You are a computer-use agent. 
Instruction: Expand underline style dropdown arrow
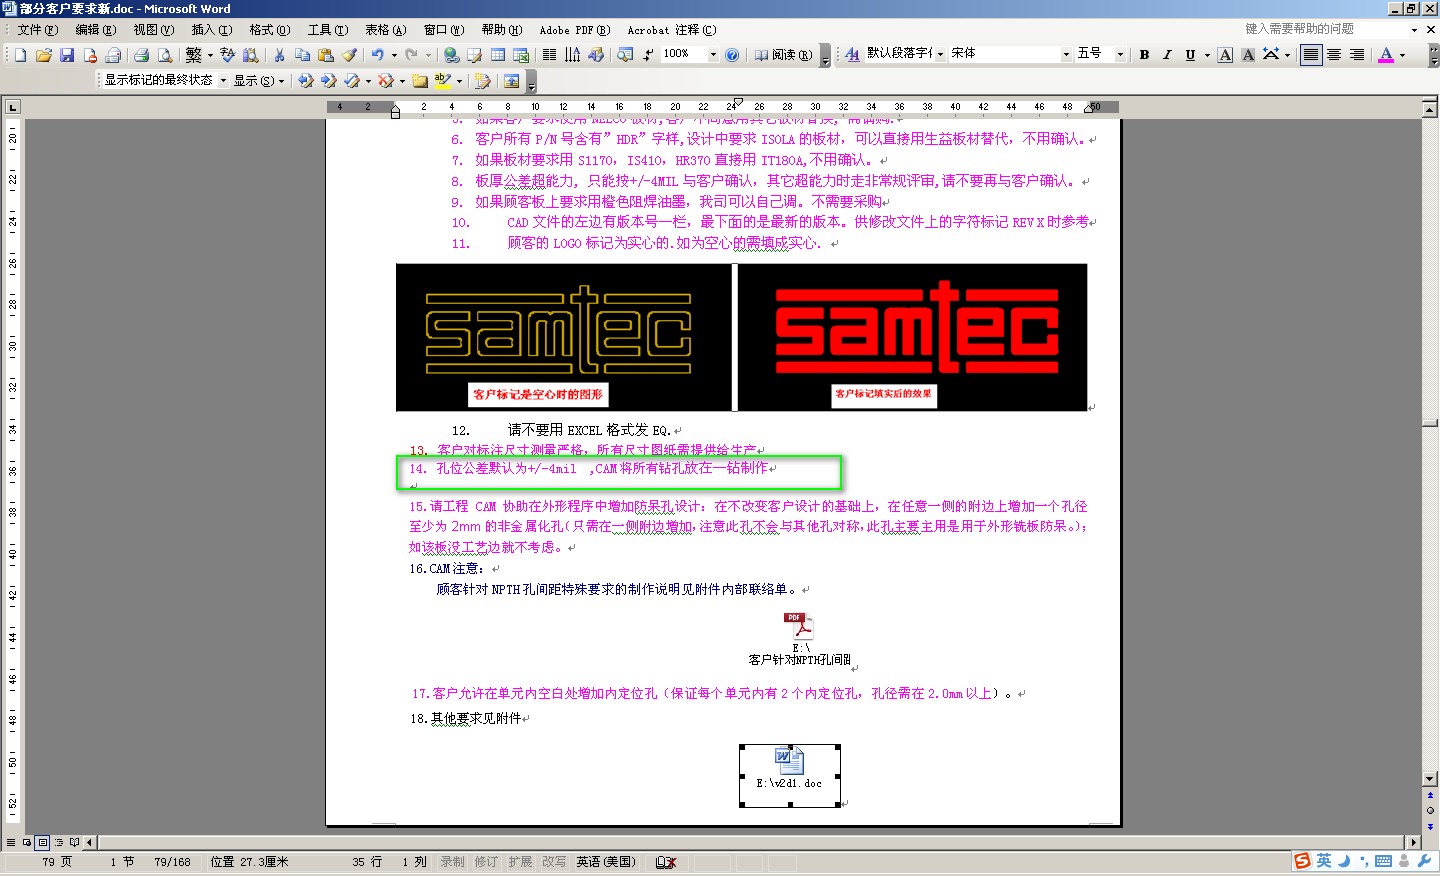point(1207,54)
